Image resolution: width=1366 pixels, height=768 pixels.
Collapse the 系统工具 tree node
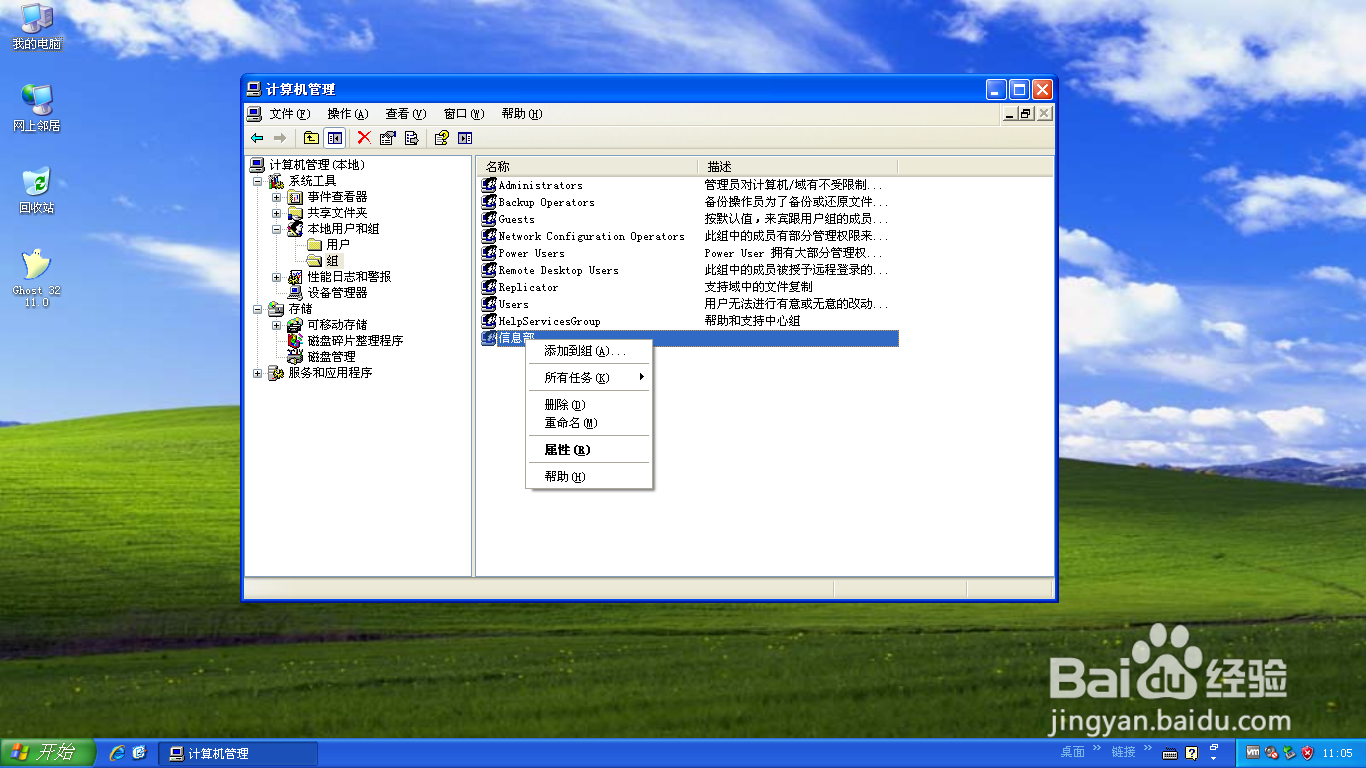[x=258, y=181]
